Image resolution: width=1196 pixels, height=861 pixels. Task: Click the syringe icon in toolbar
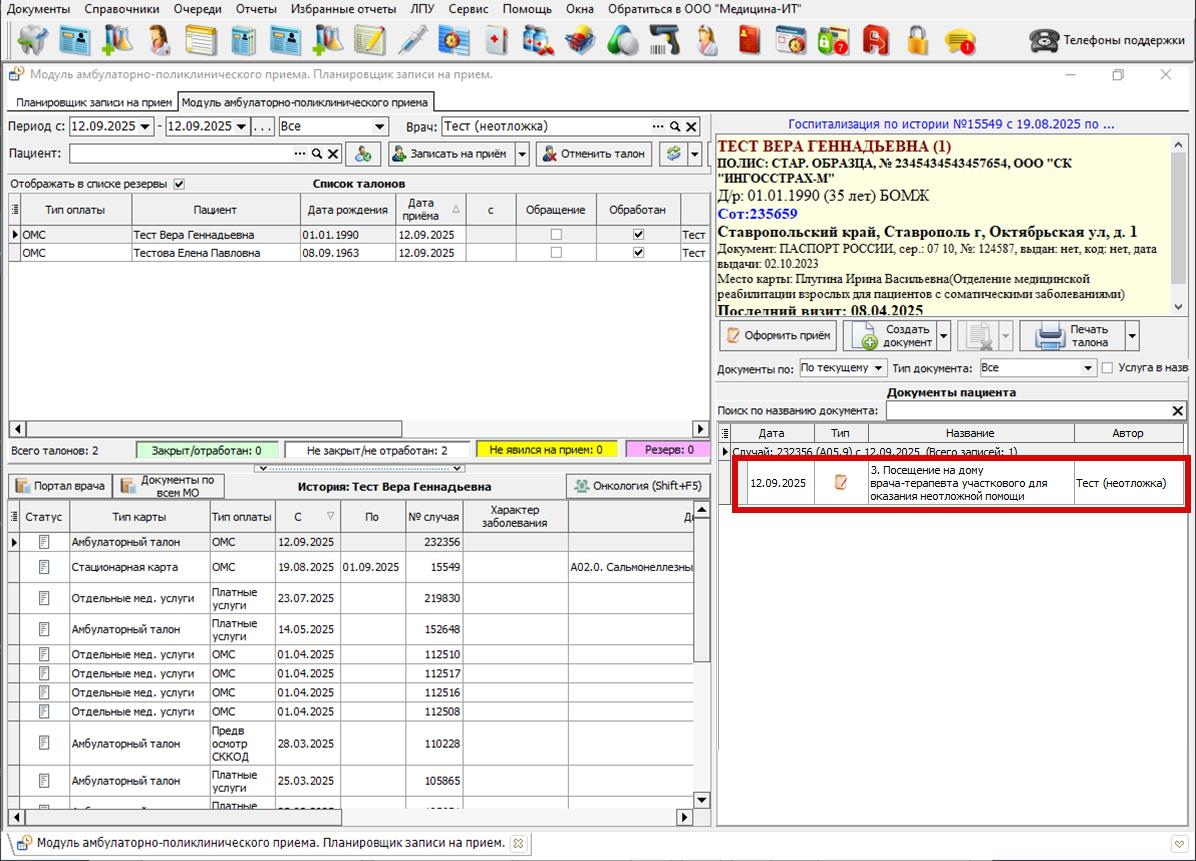pos(412,40)
